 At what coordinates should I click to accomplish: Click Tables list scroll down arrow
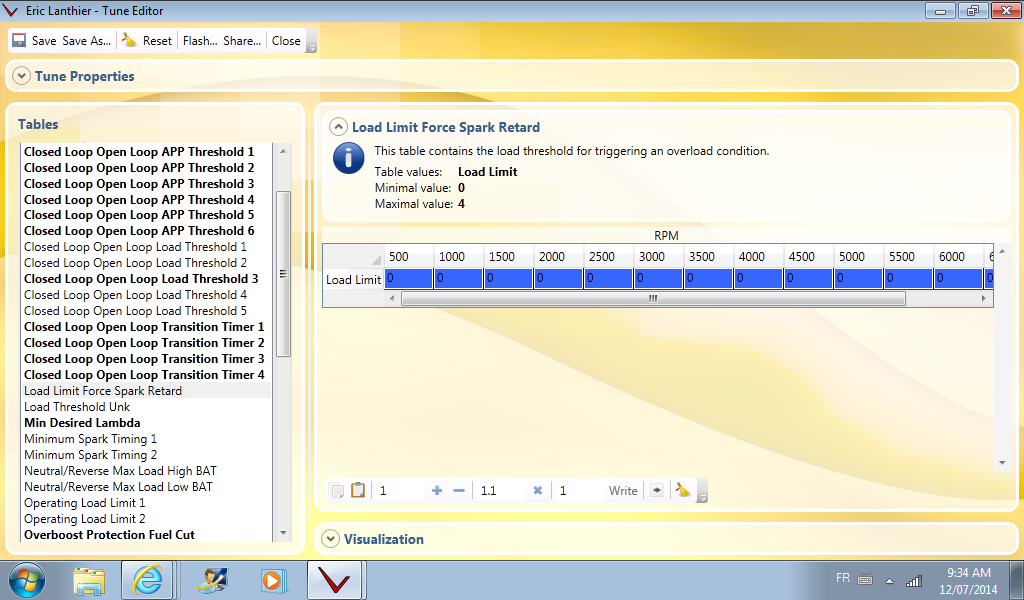click(x=283, y=533)
